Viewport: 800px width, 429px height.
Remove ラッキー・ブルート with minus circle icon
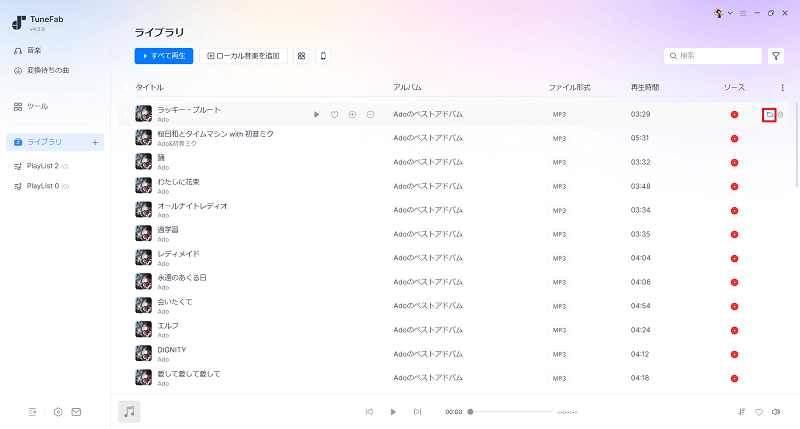pos(370,115)
